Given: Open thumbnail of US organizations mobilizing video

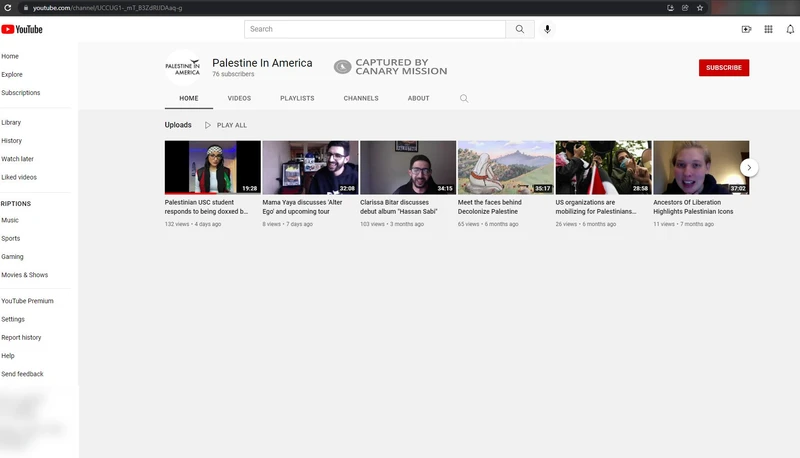Looking at the screenshot, I should point(604,167).
